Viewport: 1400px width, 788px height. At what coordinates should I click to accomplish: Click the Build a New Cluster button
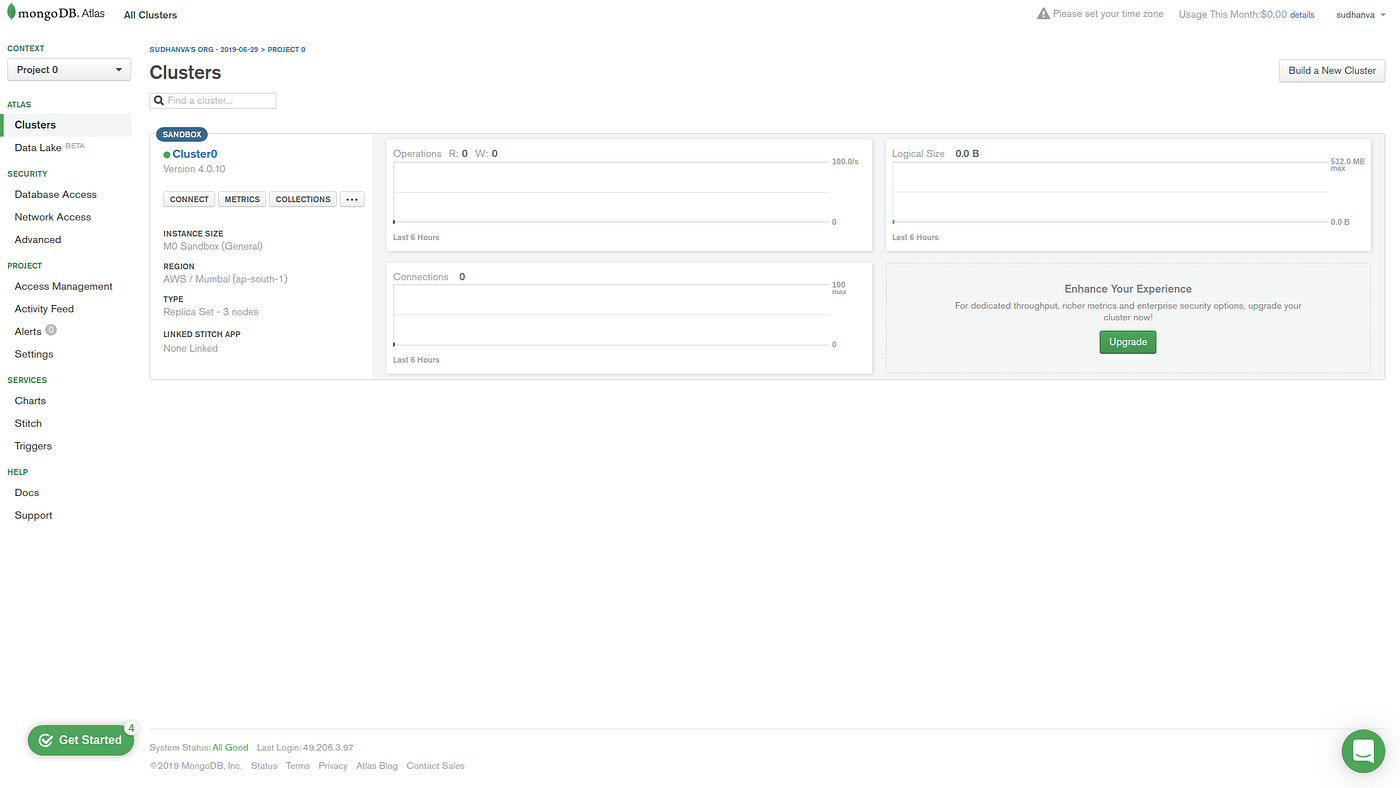(1331, 70)
